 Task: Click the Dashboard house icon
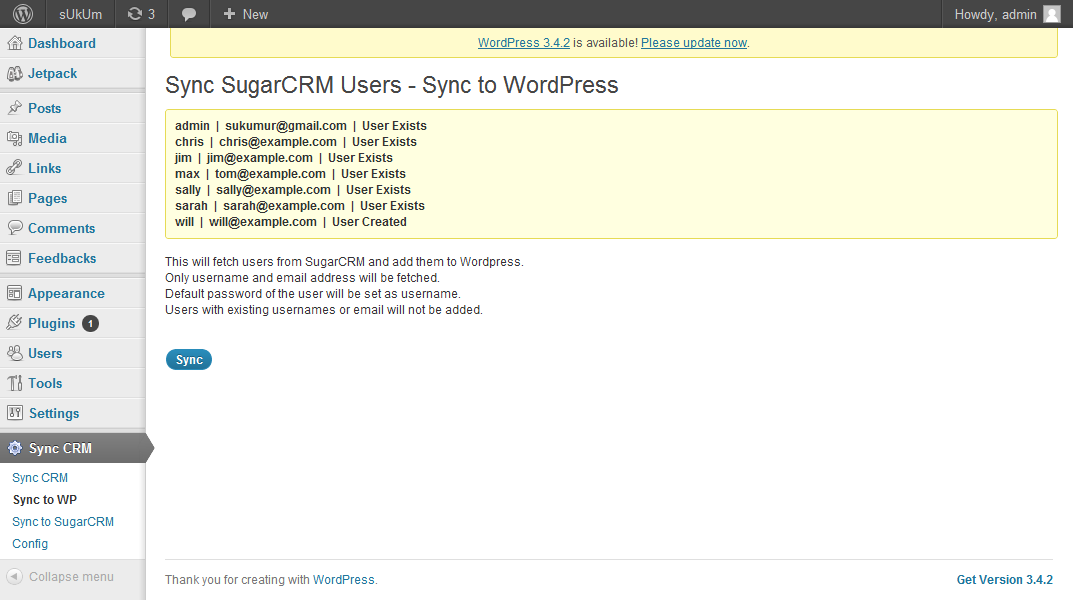tap(14, 43)
